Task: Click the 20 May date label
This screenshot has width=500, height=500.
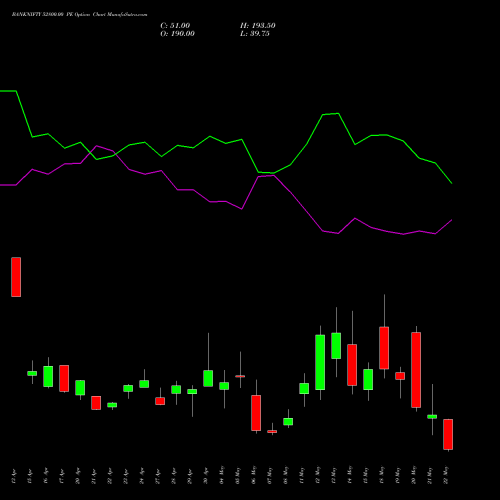Action: tap(414, 475)
